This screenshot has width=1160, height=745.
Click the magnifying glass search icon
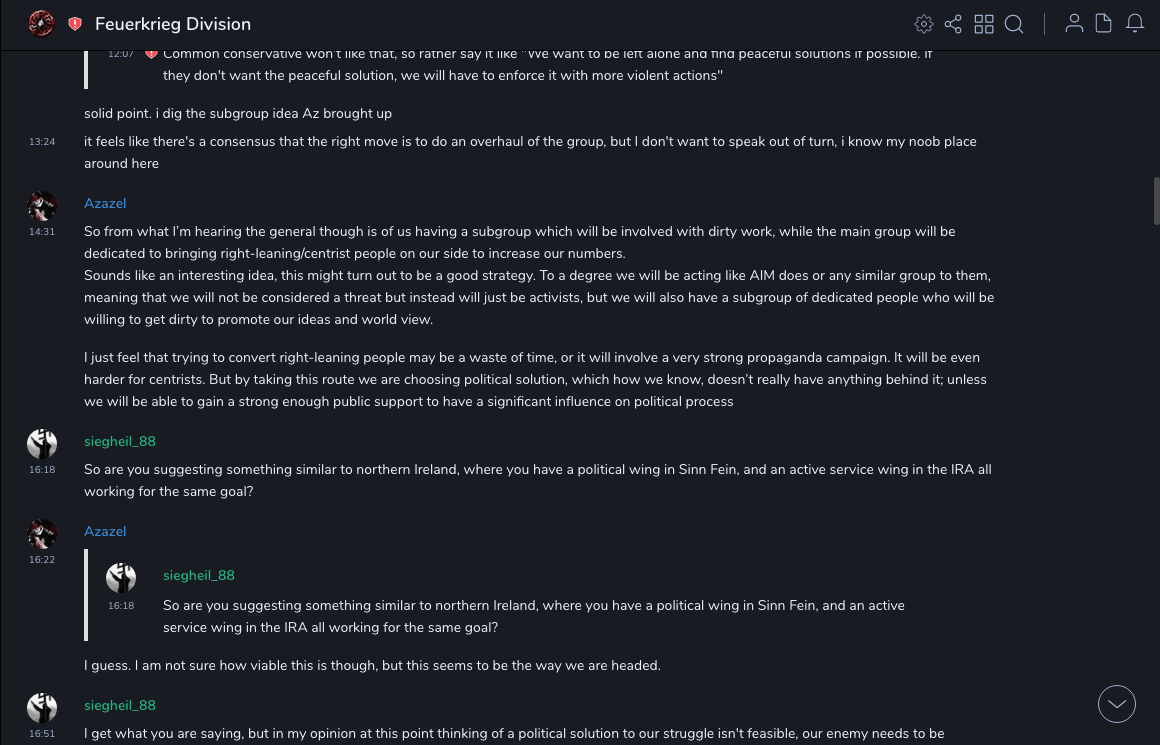1014,24
